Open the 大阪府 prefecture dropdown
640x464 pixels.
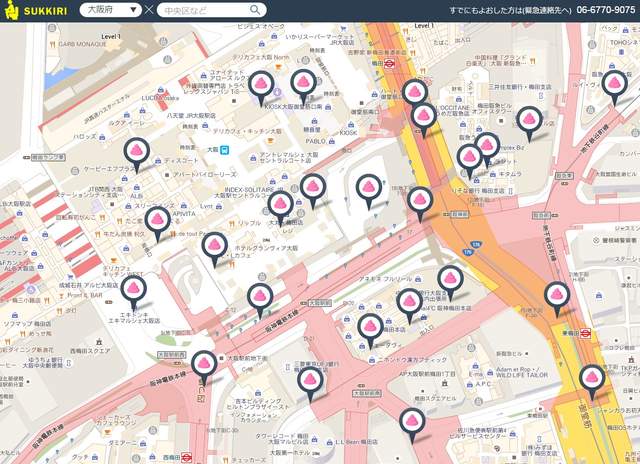click(x=110, y=10)
